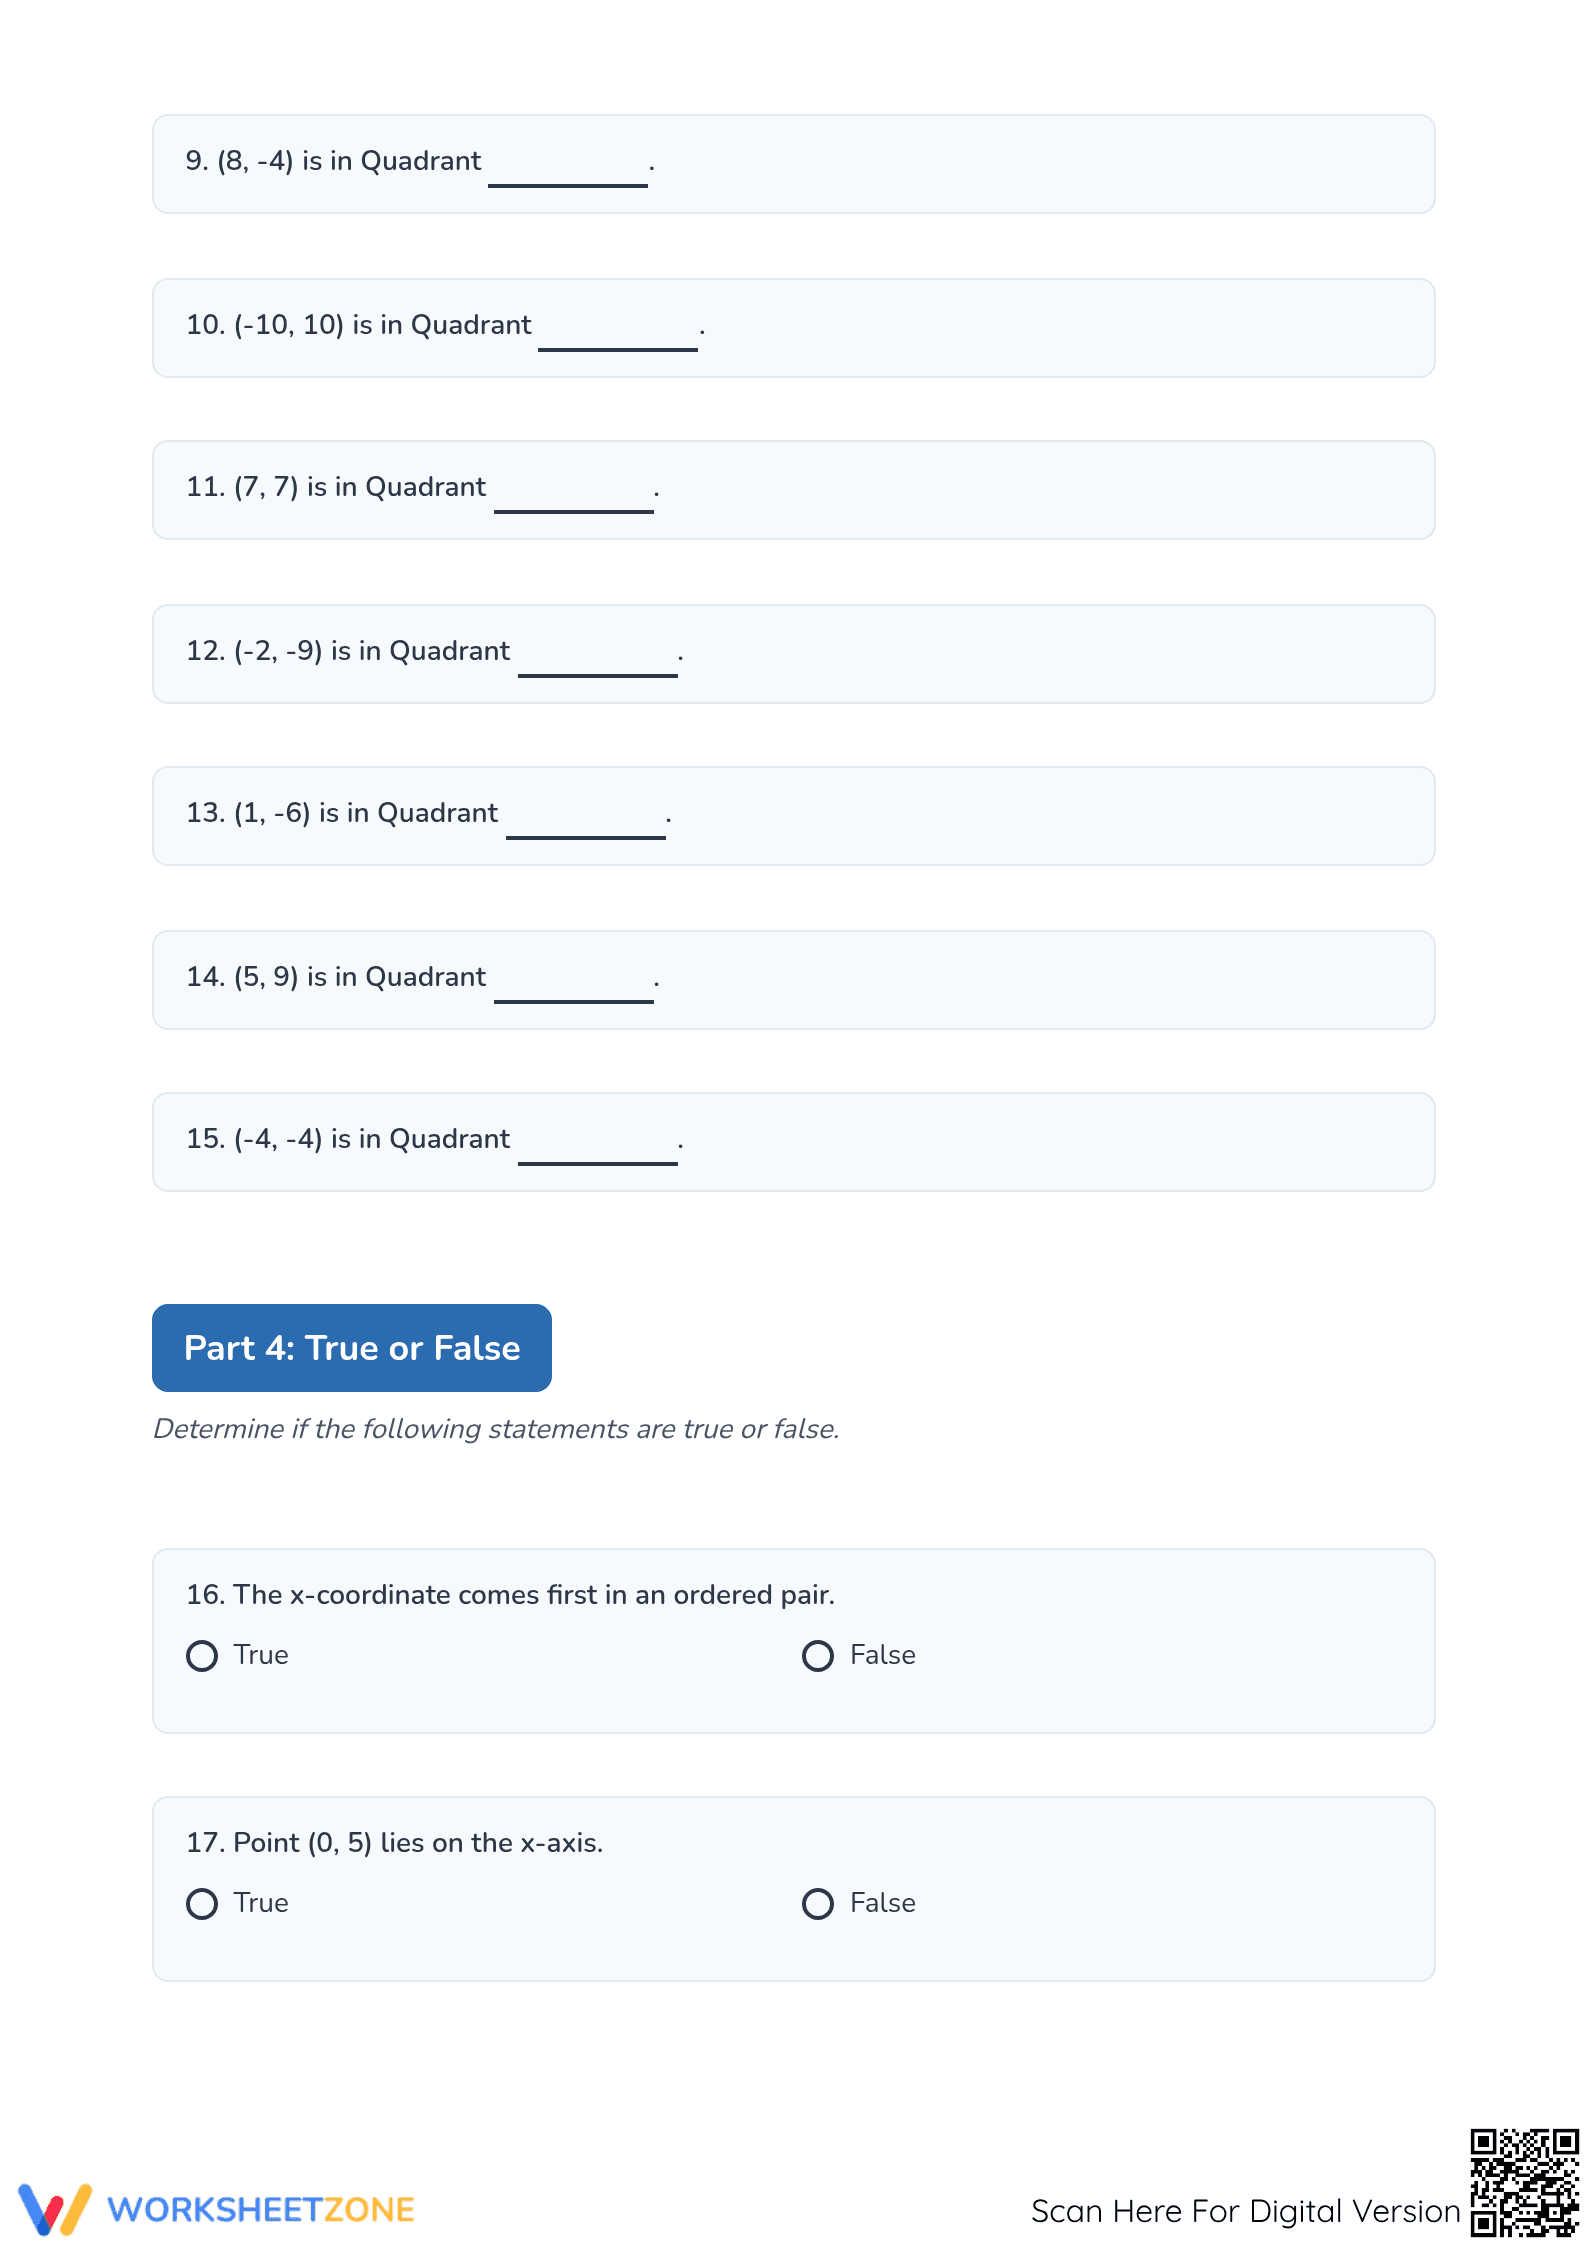This screenshot has height=2246, width=1588.
Task: Click question 12 text label
Action: click(348, 651)
